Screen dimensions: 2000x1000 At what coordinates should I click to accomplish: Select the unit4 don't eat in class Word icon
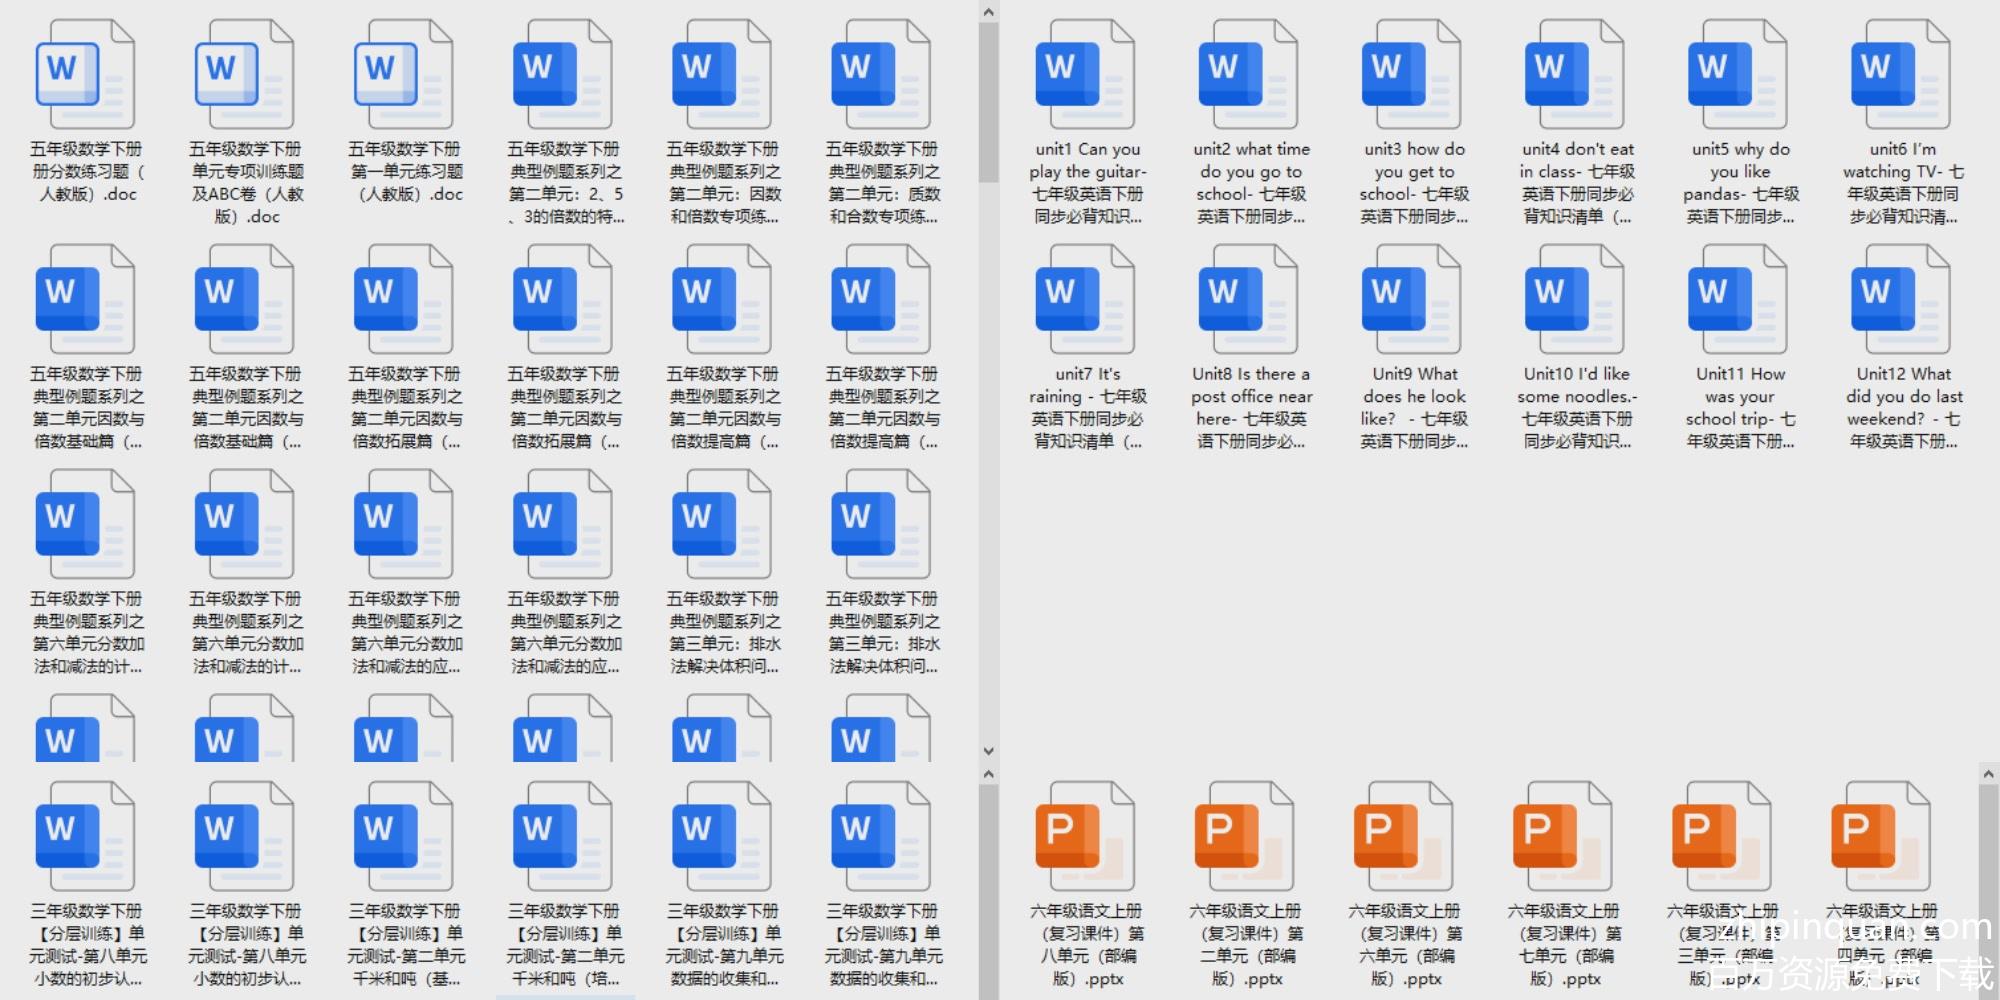[x=1574, y=75]
